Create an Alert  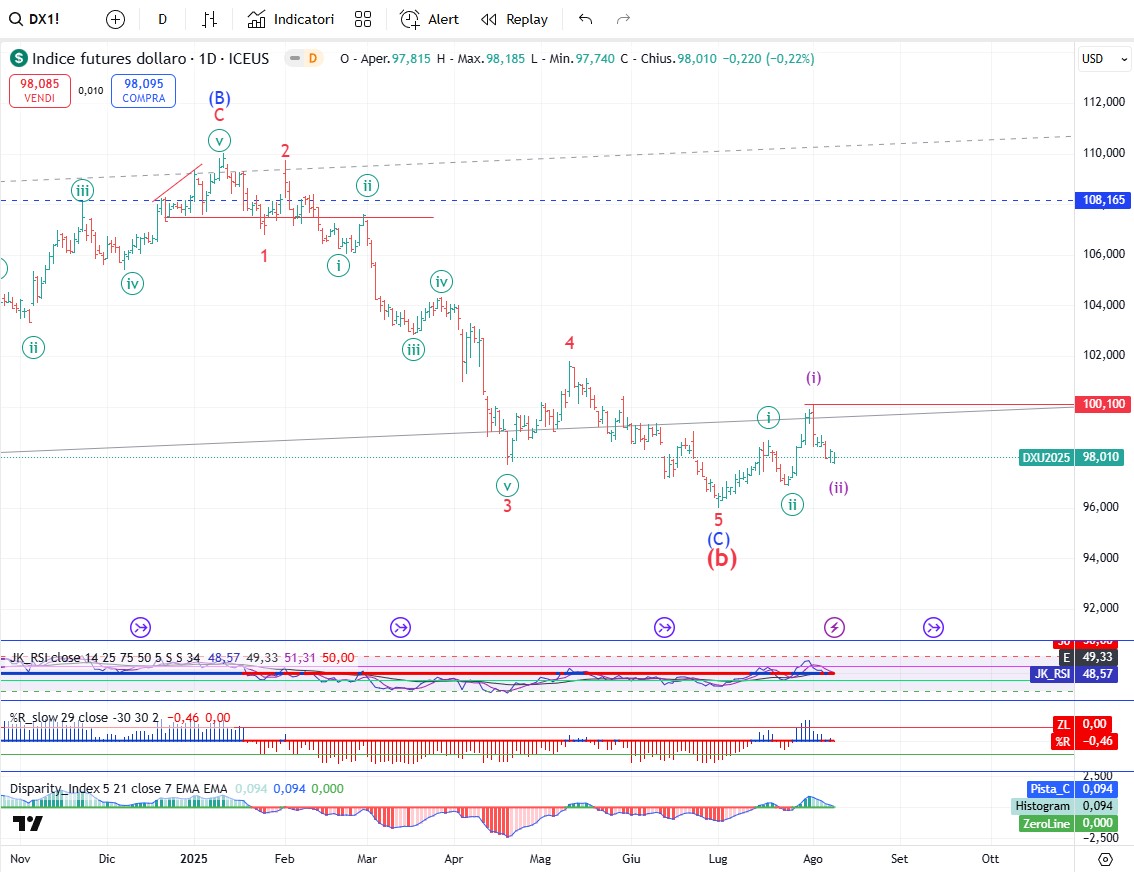(x=430, y=20)
